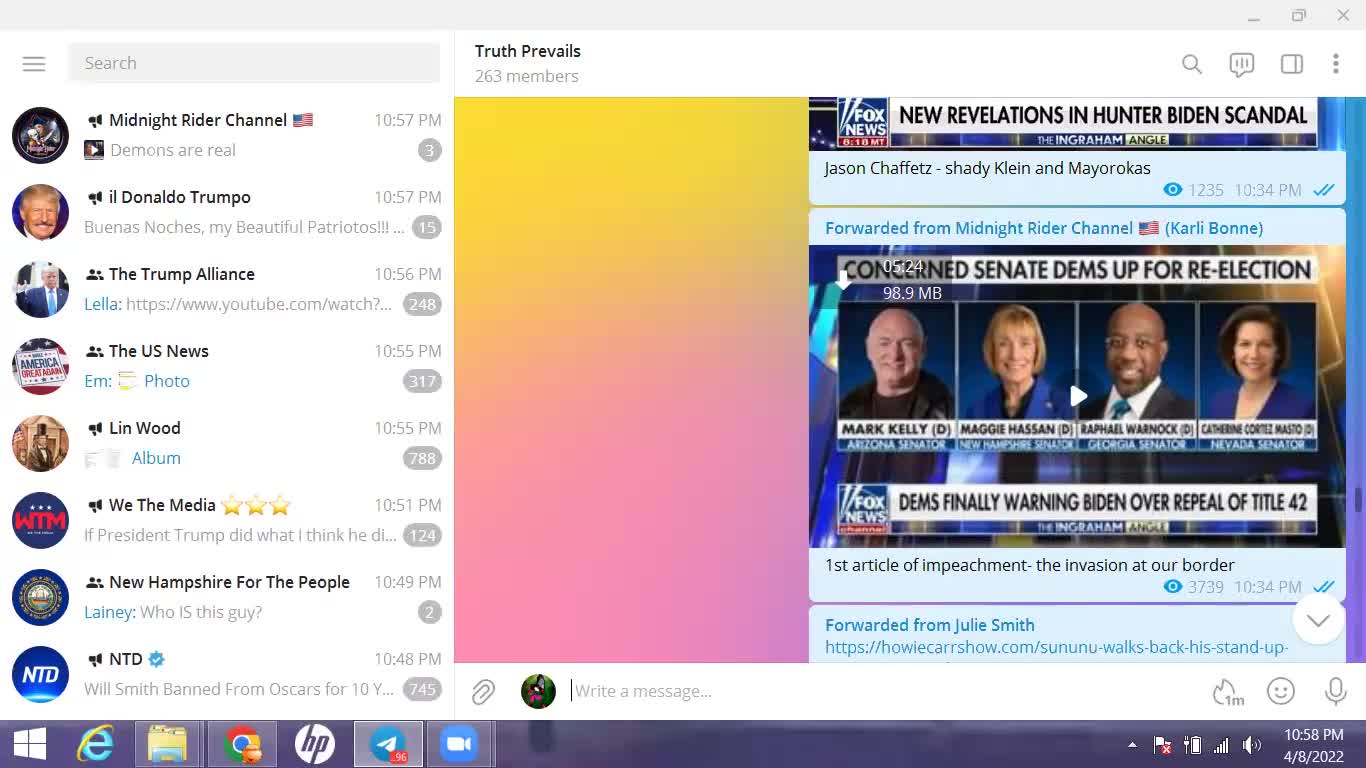1366x768 pixels.
Task: Open The US News group chat
Action: pyautogui.click(x=227, y=366)
